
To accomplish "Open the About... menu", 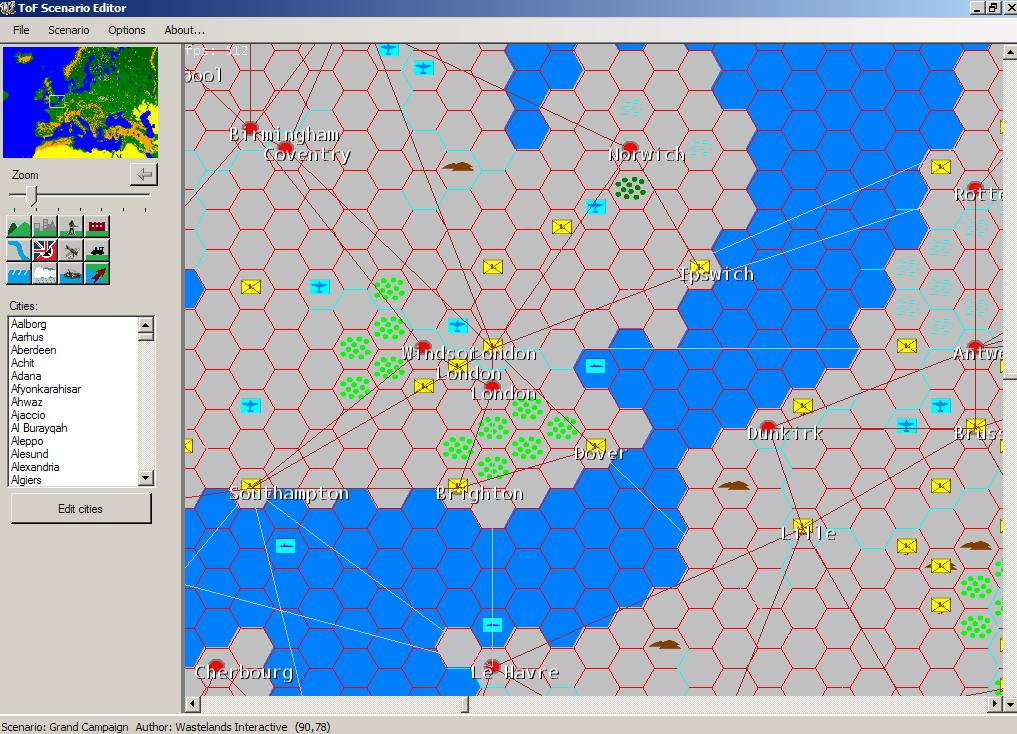I will [x=184, y=30].
